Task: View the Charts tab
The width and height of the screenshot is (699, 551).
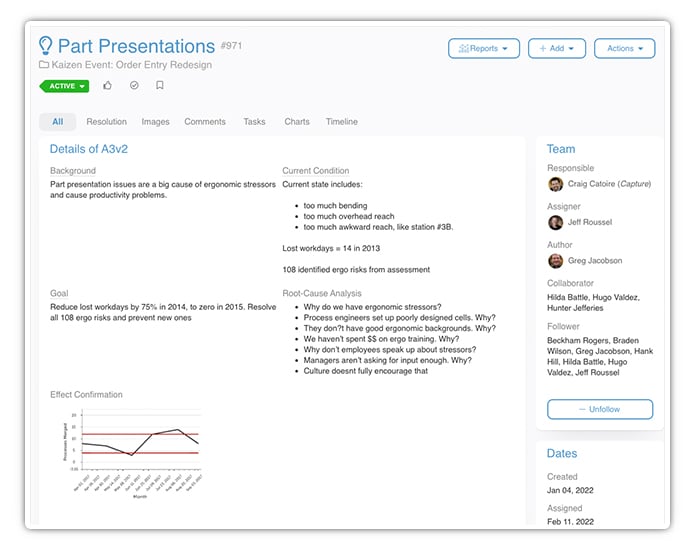Action: pyautogui.click(x=297, y=122)
